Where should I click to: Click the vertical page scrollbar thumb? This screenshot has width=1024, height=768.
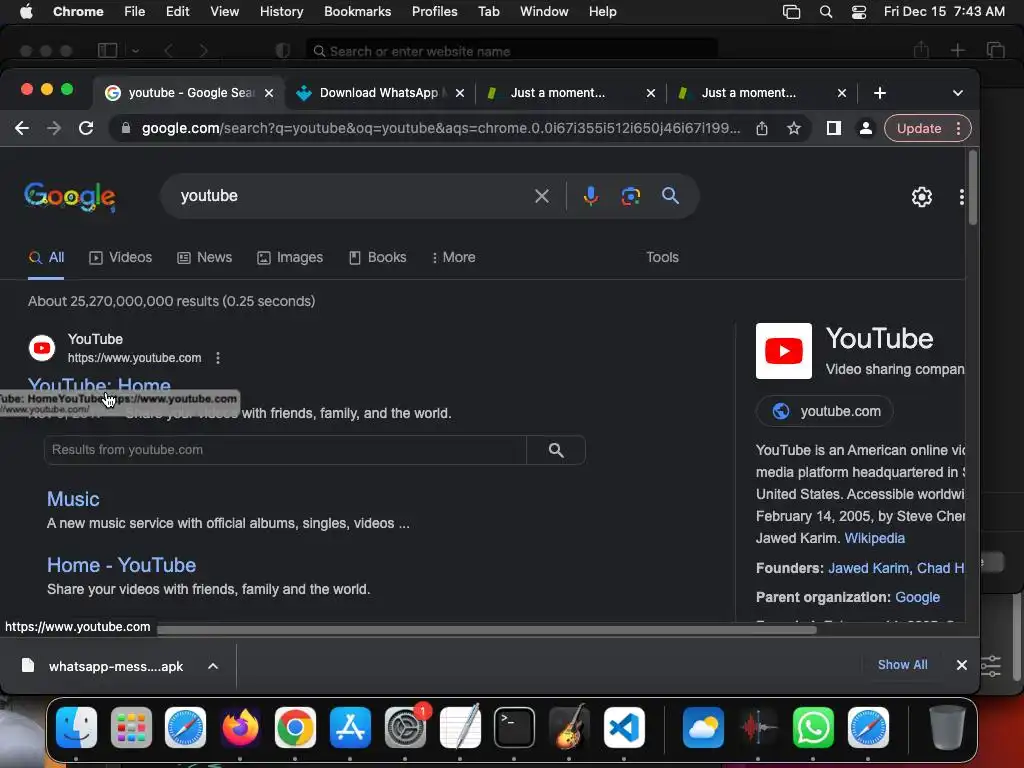point(973,187)
